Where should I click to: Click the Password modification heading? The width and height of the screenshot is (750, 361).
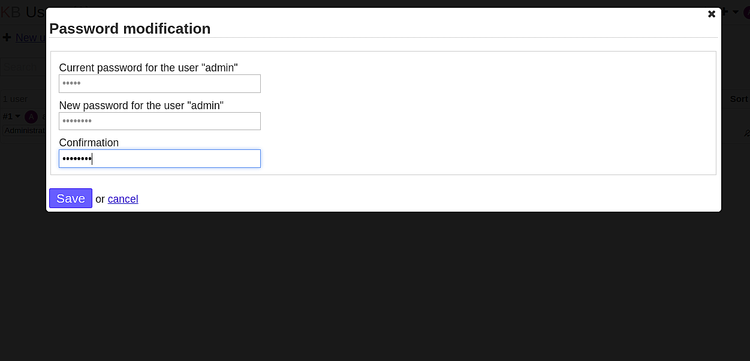(130, 29)
